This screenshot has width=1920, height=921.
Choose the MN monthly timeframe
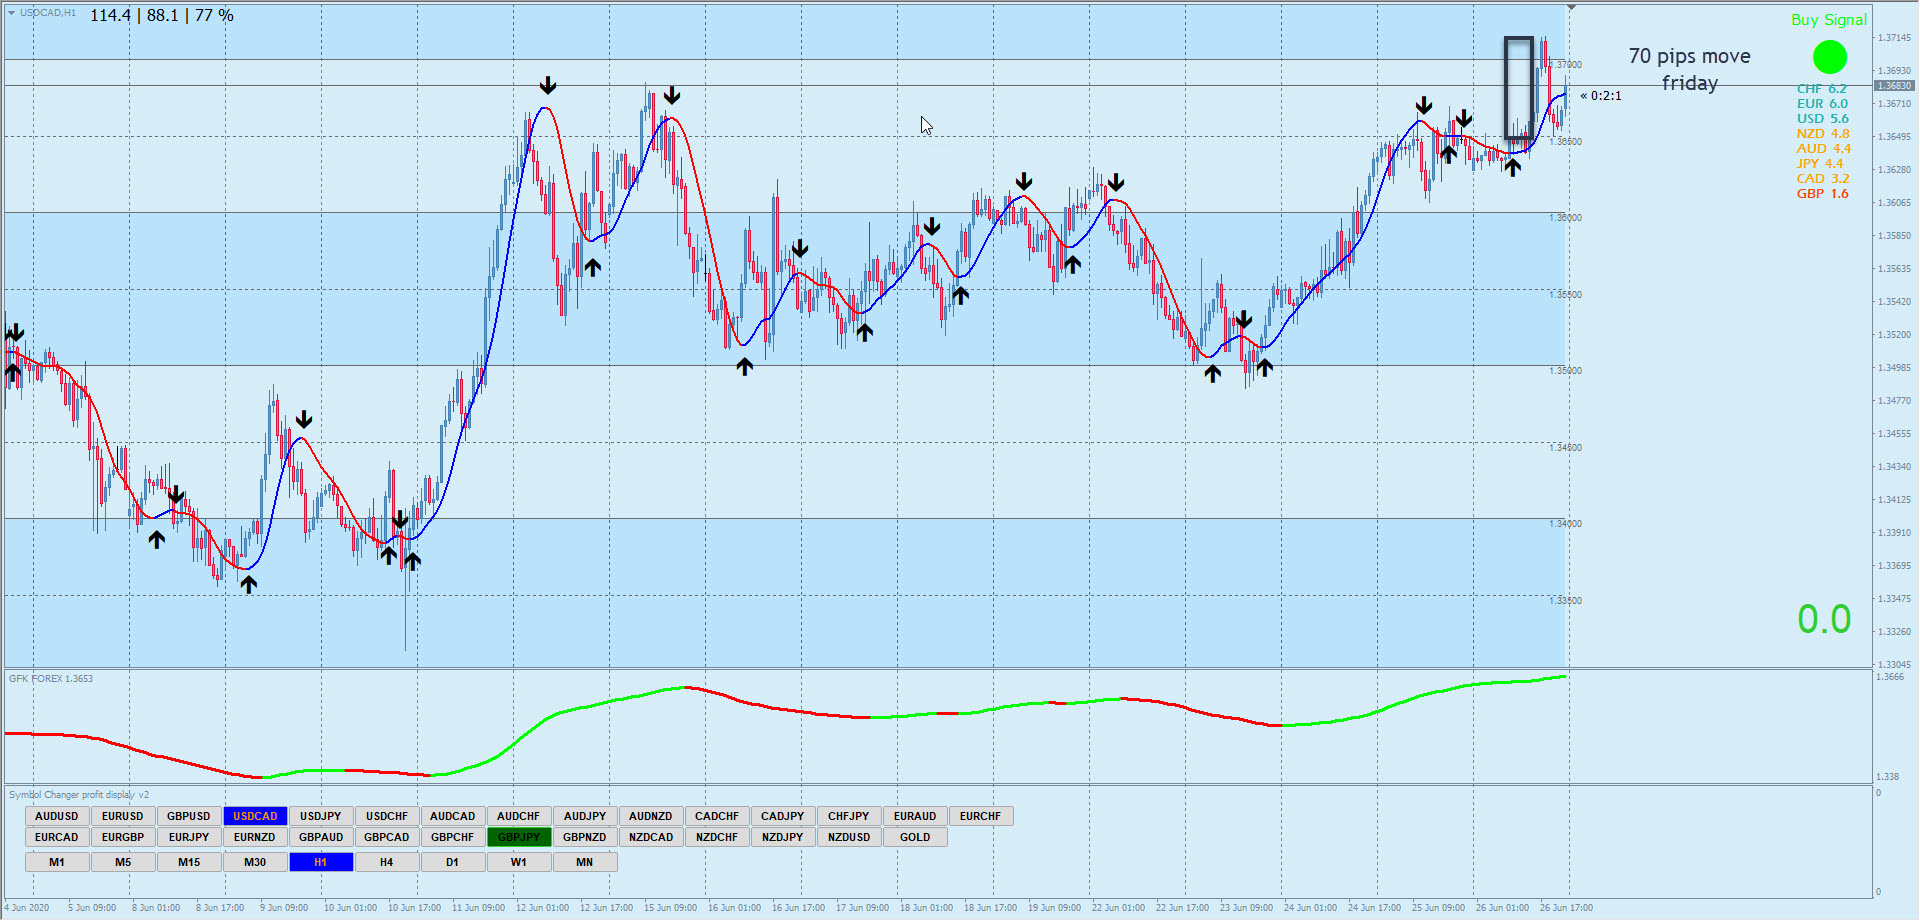click(585, 862)
